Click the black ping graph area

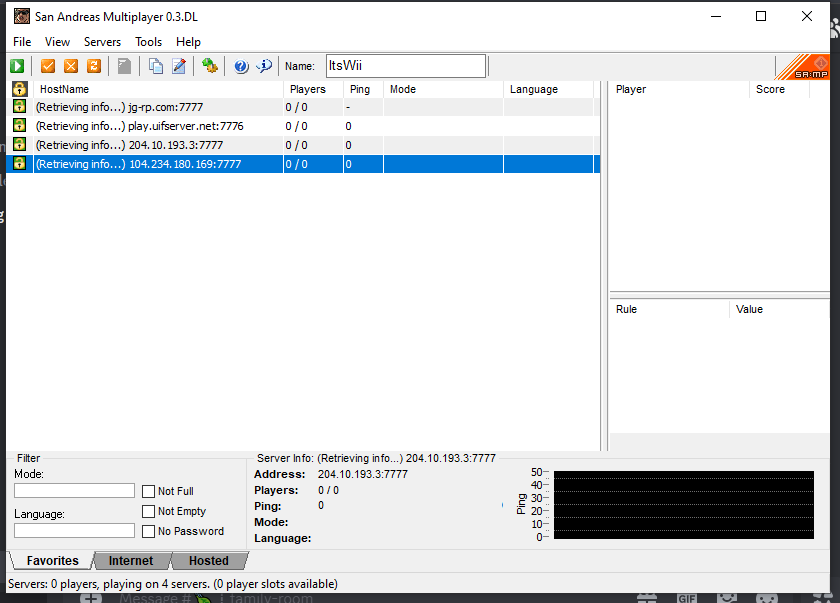point(684,505)
